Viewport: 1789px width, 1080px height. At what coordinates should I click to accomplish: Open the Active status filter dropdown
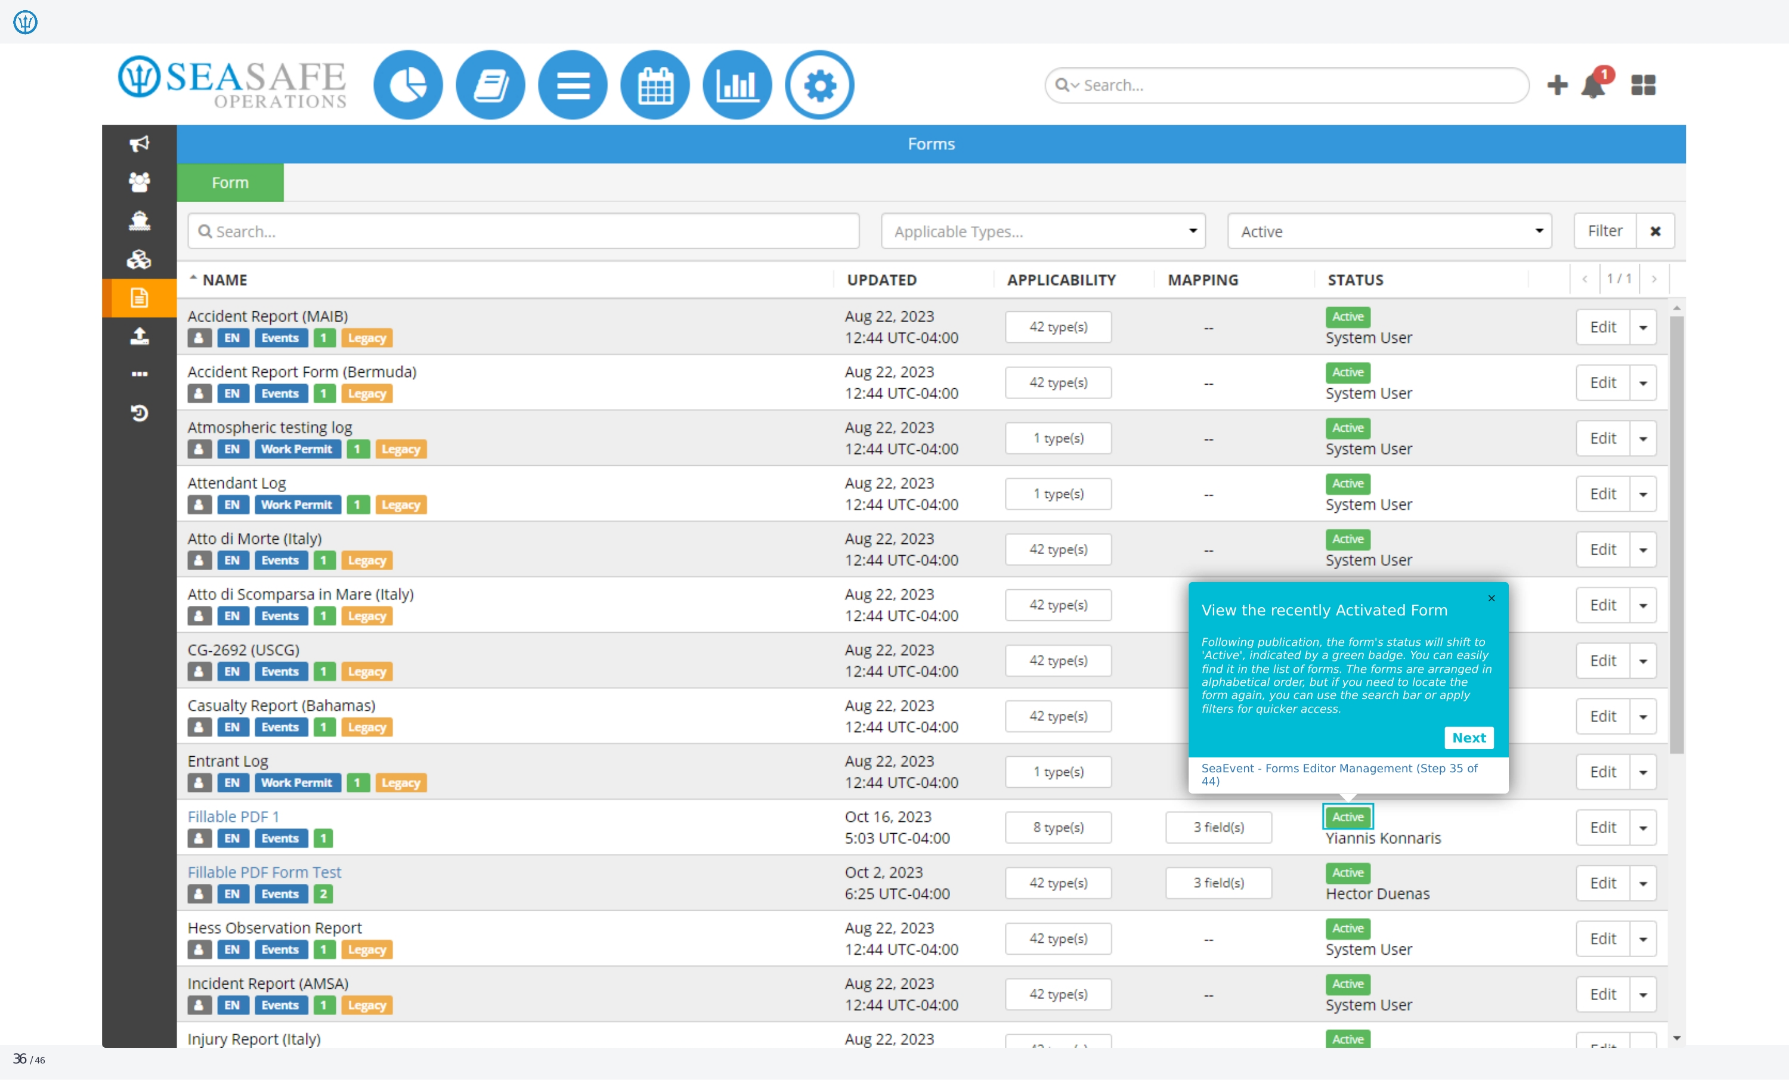1389,231
